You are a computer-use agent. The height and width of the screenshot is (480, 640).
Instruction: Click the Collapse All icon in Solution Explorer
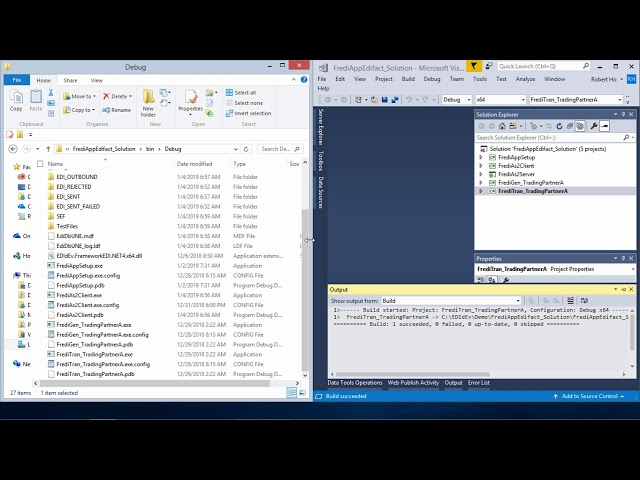point(569,126)
